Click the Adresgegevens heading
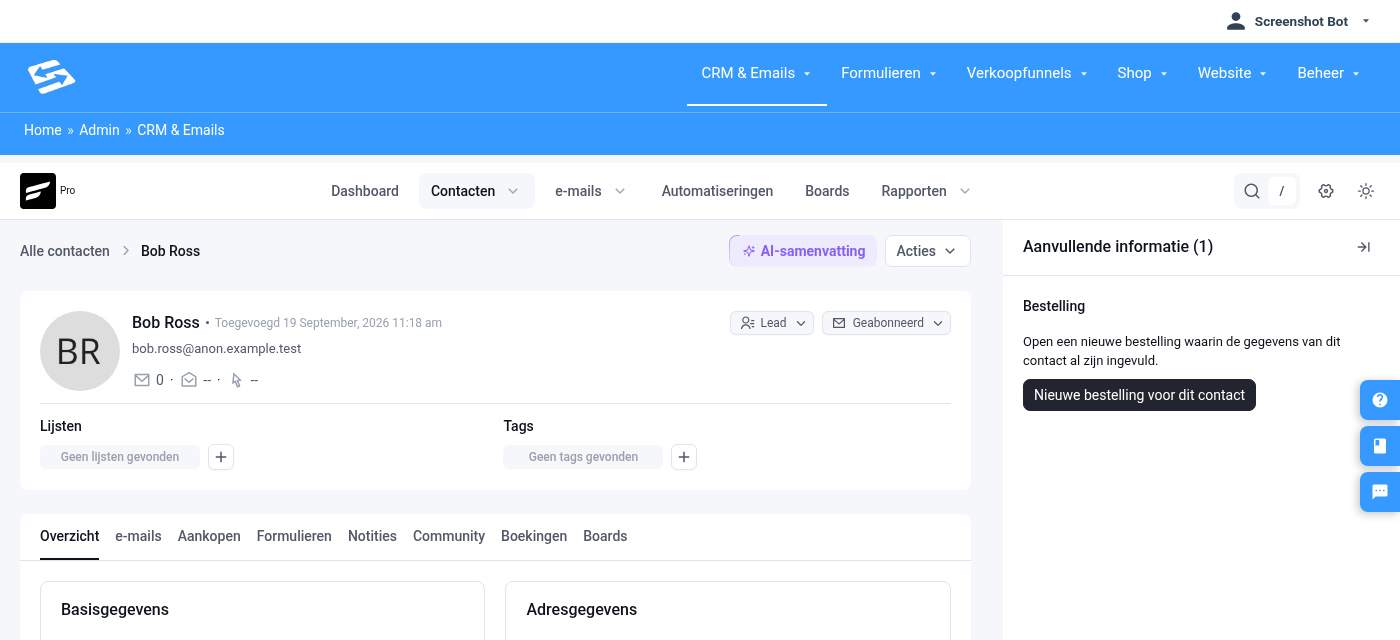This screenshot has width=1400, height=640. click(x=582, y=610)
